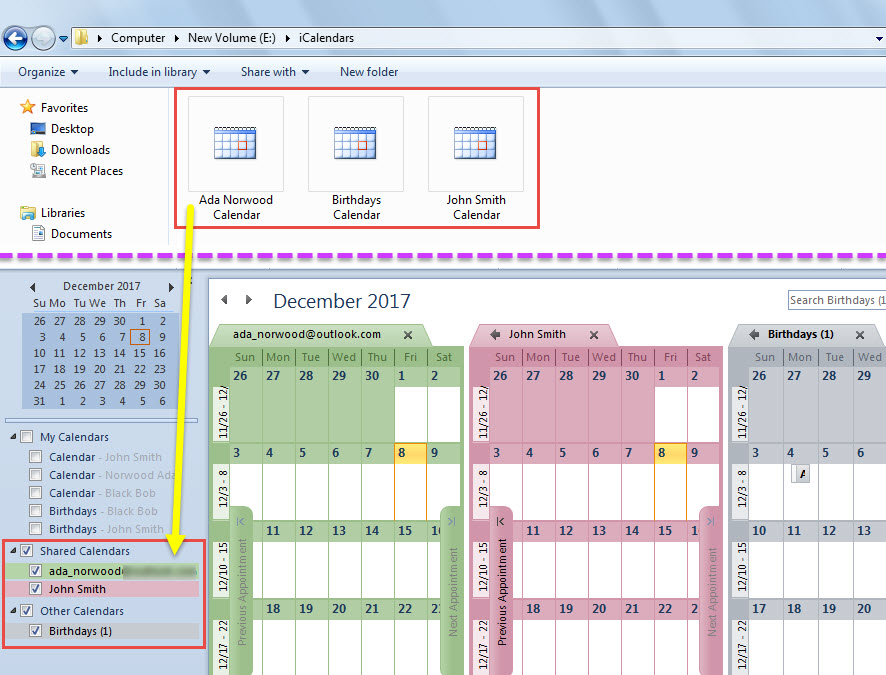
Task: Collapse the Other Calendars group
Action: click(13, 610)
